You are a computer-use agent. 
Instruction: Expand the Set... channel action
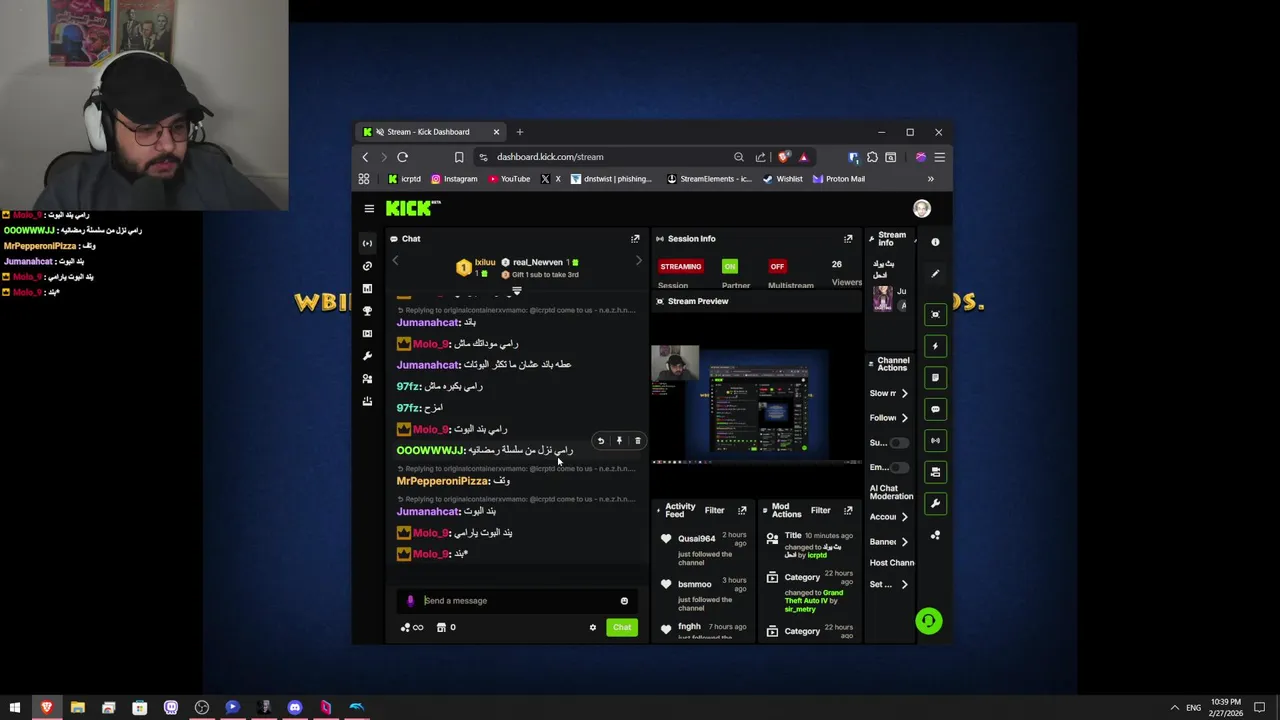pos(904,584)
